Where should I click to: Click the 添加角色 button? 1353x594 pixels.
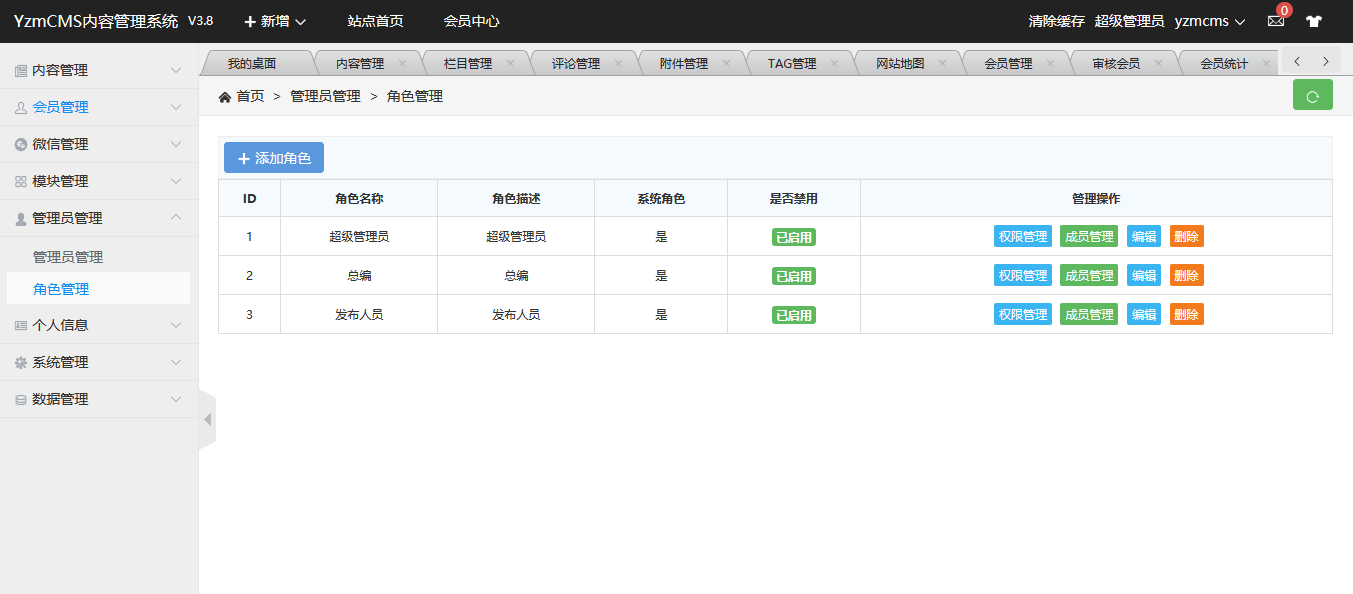click(274, 158)
